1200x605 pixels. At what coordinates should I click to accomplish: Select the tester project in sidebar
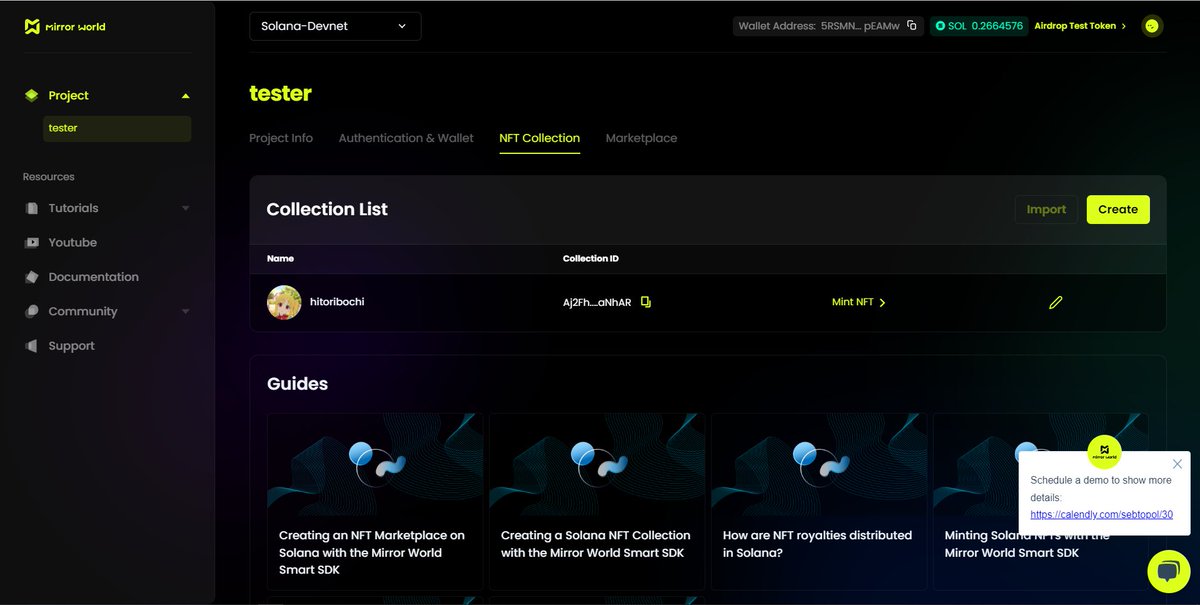(117, 128)
